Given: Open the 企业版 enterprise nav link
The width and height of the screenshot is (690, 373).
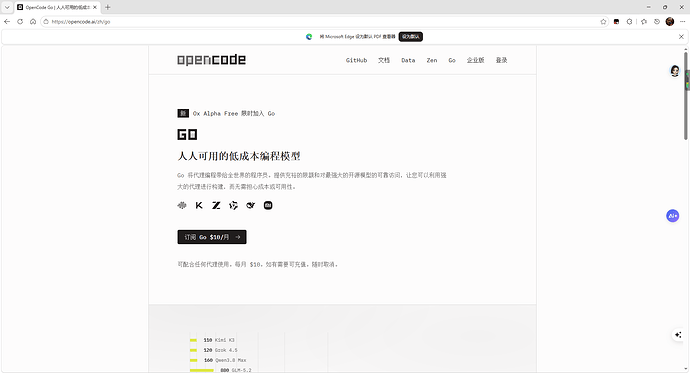Looking at the screenshot, I should [x=475, y=60].
